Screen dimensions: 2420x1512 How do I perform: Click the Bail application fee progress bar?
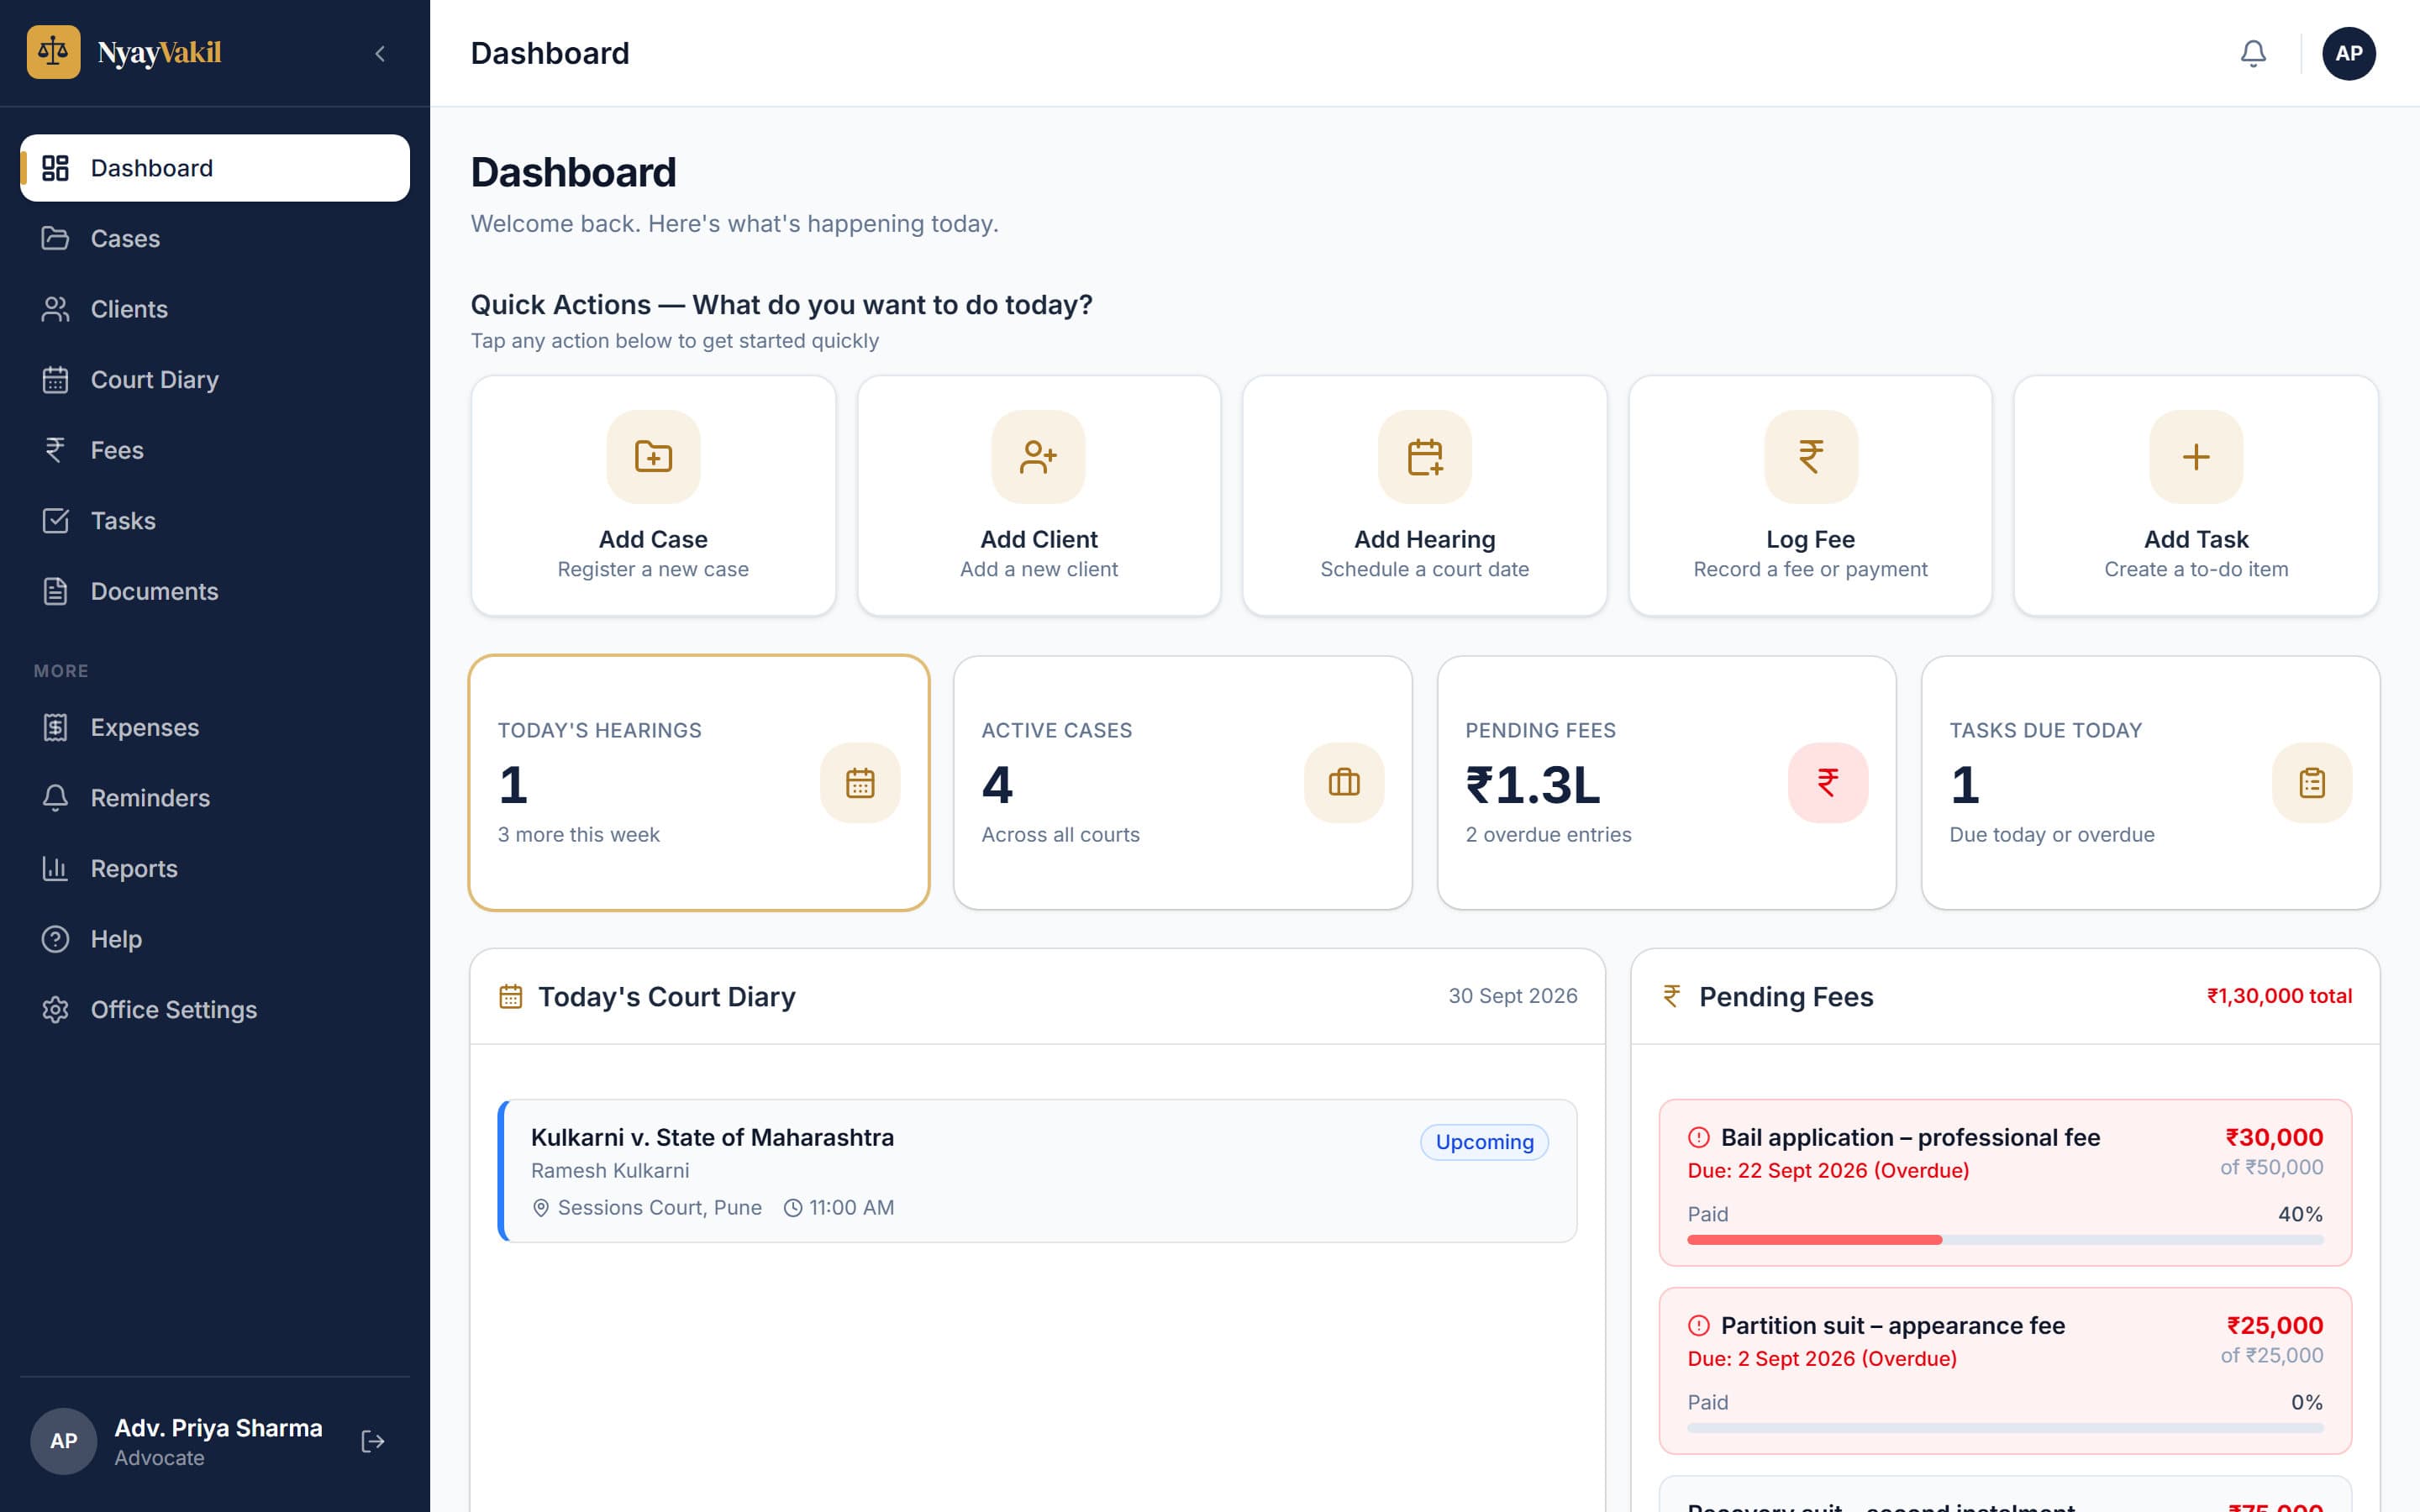[x=2005, y=1240]
